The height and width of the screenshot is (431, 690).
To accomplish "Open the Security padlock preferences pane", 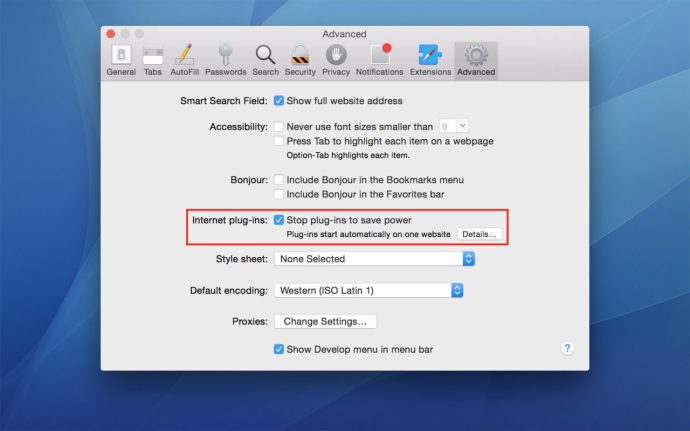I will [300, 60].
